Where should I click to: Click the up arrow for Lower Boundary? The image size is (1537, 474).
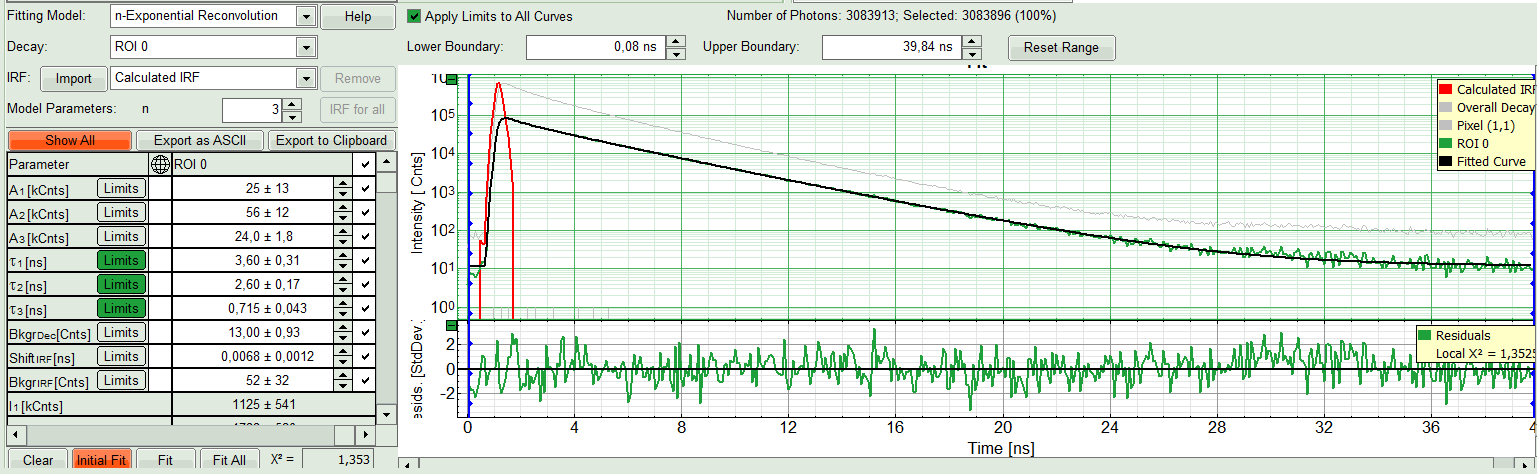676,42
